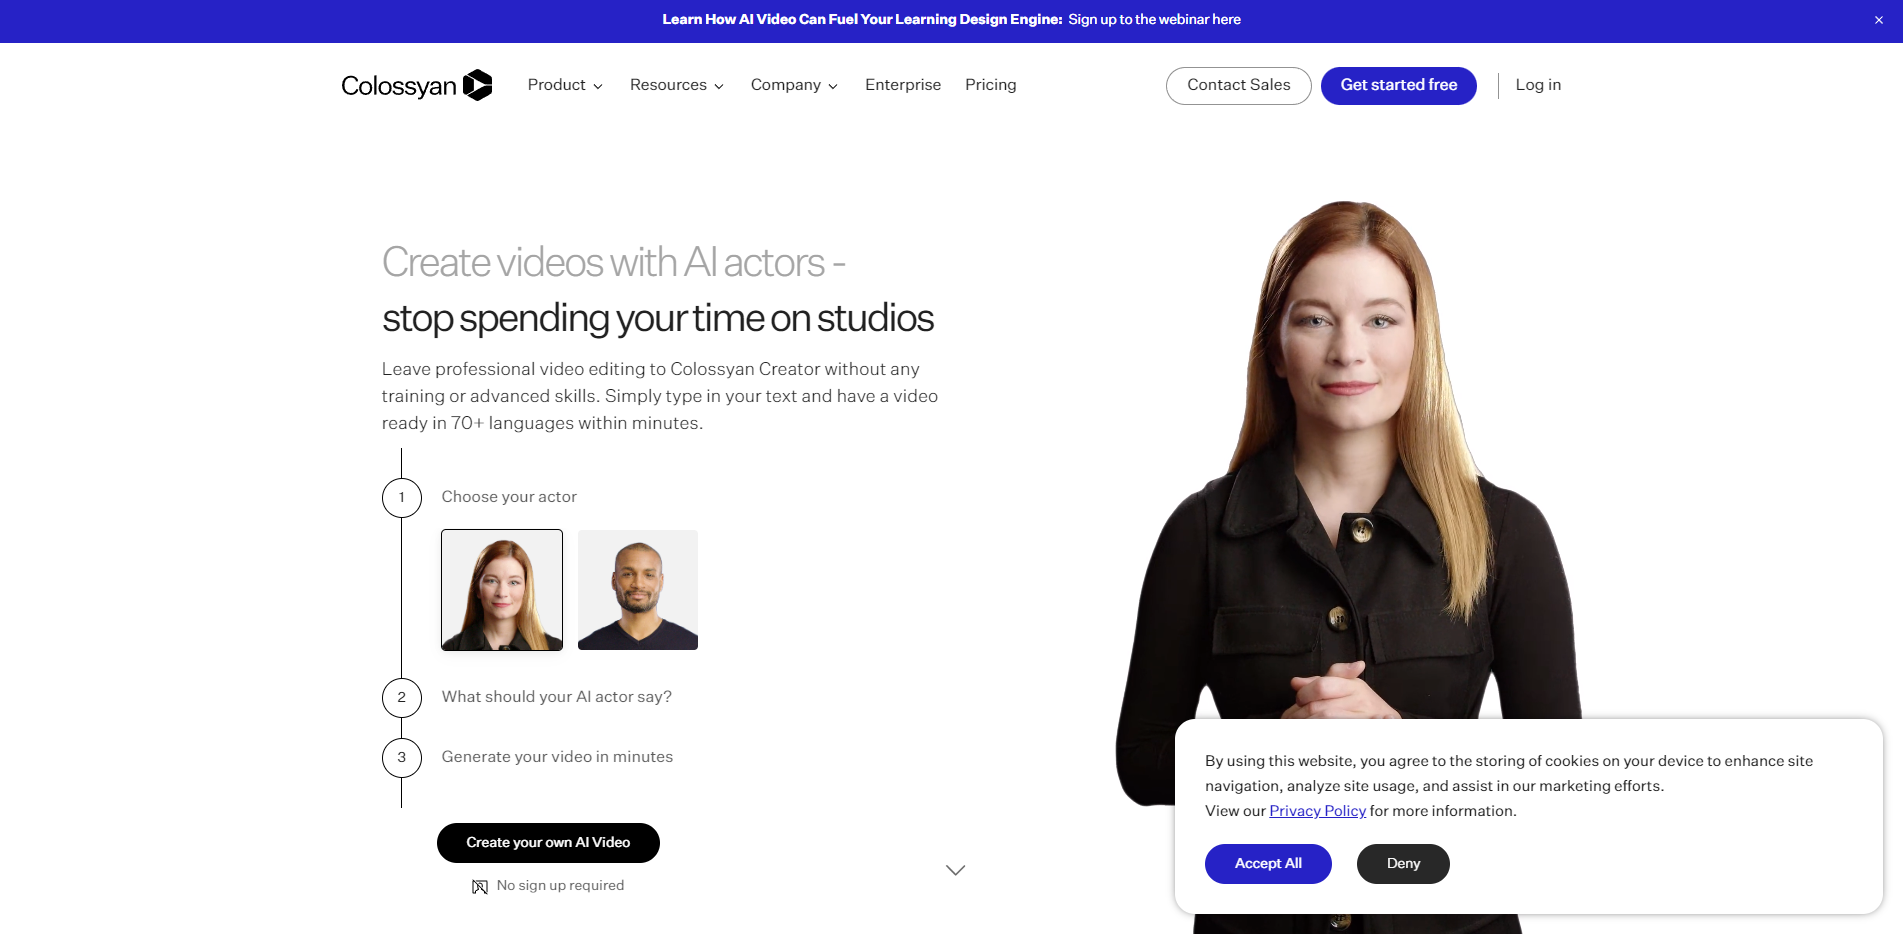Click Get started free button
1903x934 pixels.
[x=1399, y=85]
